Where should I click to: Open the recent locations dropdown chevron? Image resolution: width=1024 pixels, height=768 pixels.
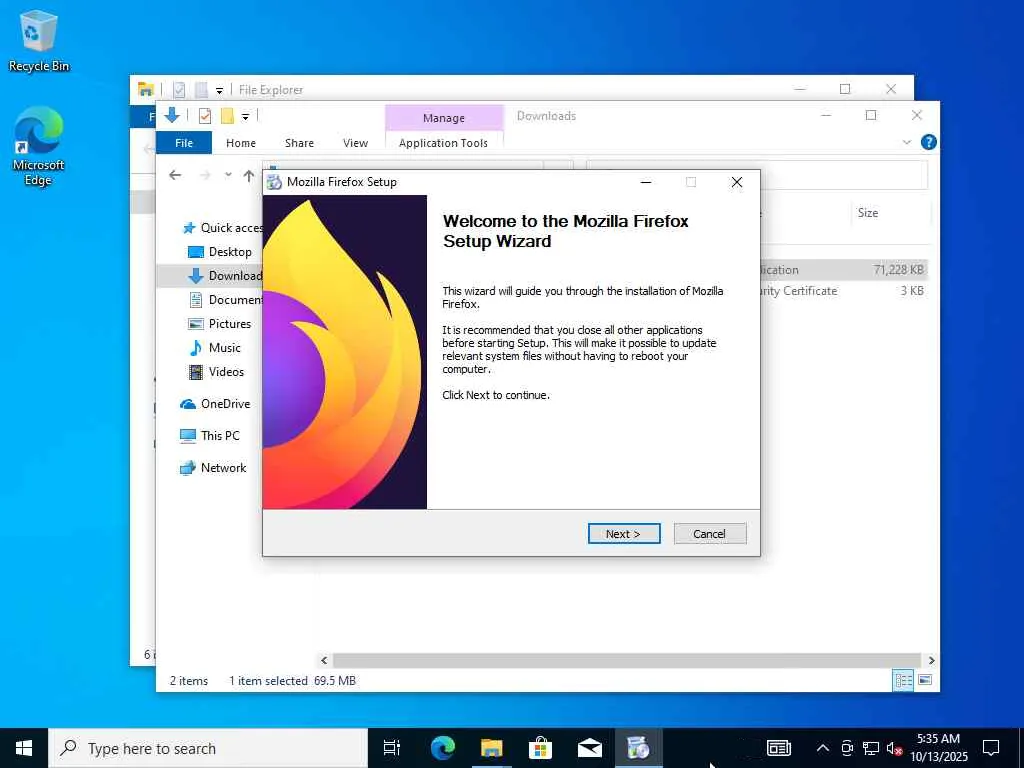(x=228, y=175)
